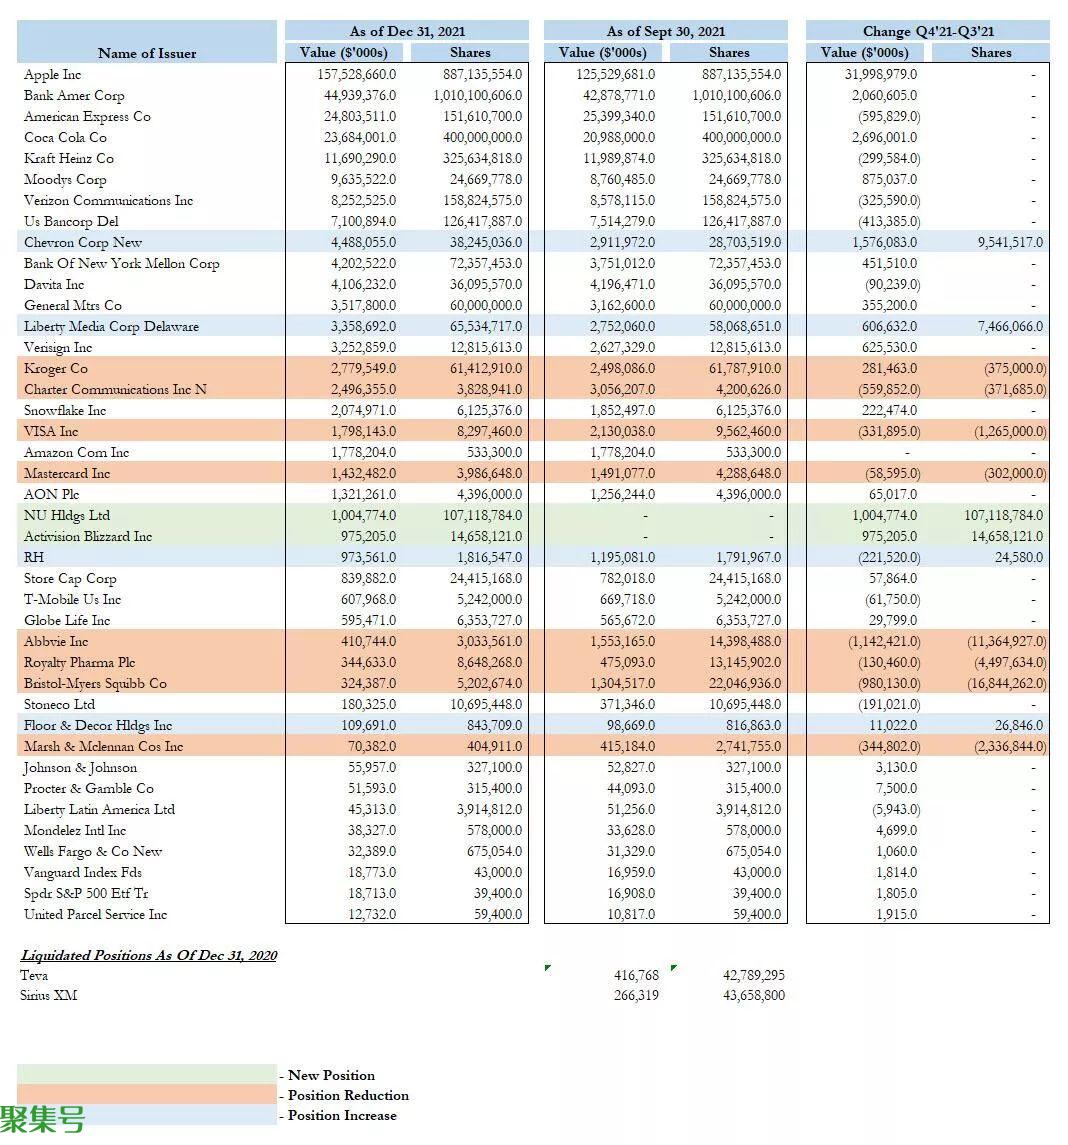
Task: Click the orange Position Reduction legend swatch
Action: tap(147, 1094)
